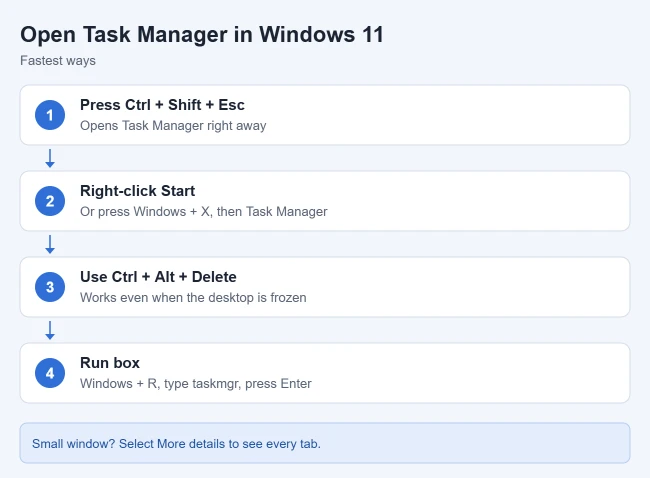Click 'Opens Task Manager right away' description

tap(173, 126)
